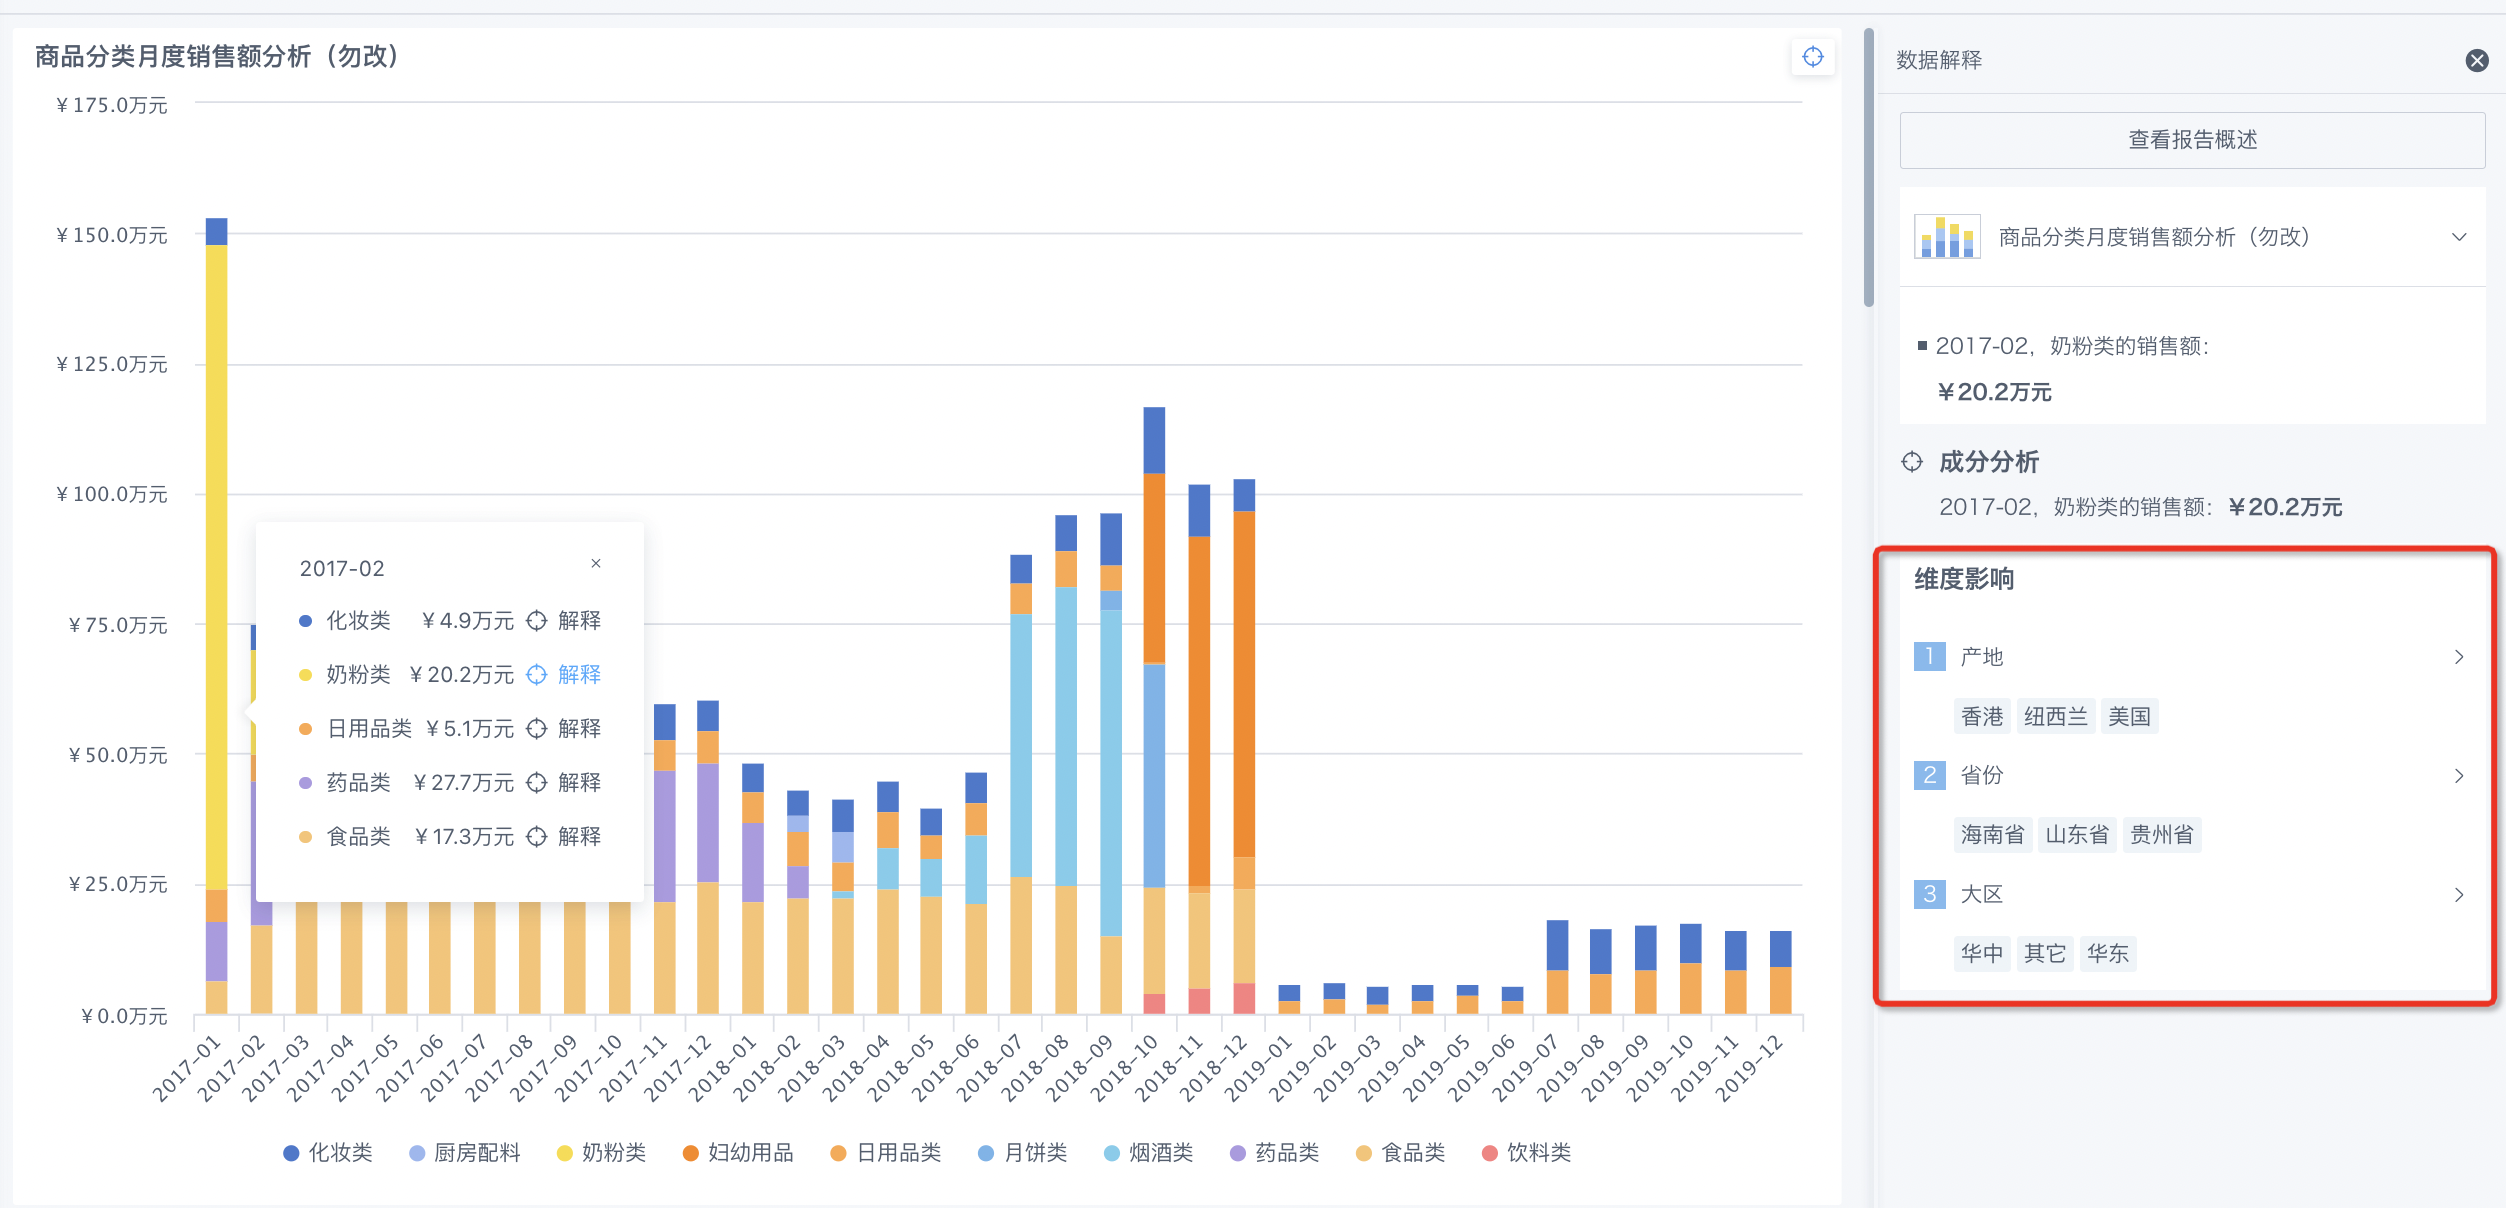Click the 维度影响 heading
This screenshot has height=1208, width=2506.
(1964, 579)
